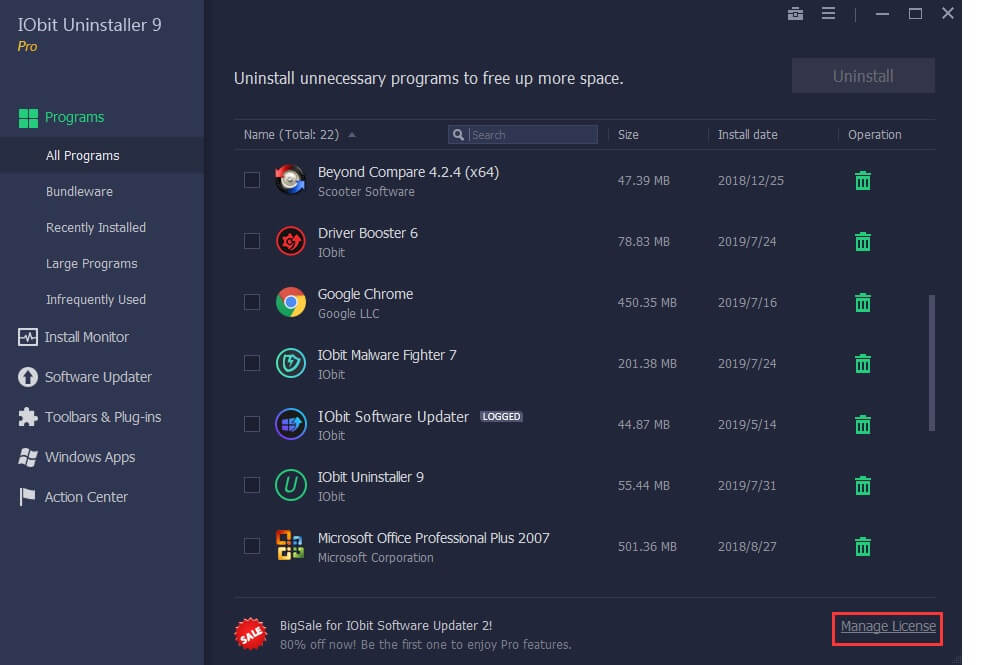This screenshot has width=1008, height=665.
Task: Tick the IObit Uninstaller 9 checkbox
Action: click(x=252, y=485)
